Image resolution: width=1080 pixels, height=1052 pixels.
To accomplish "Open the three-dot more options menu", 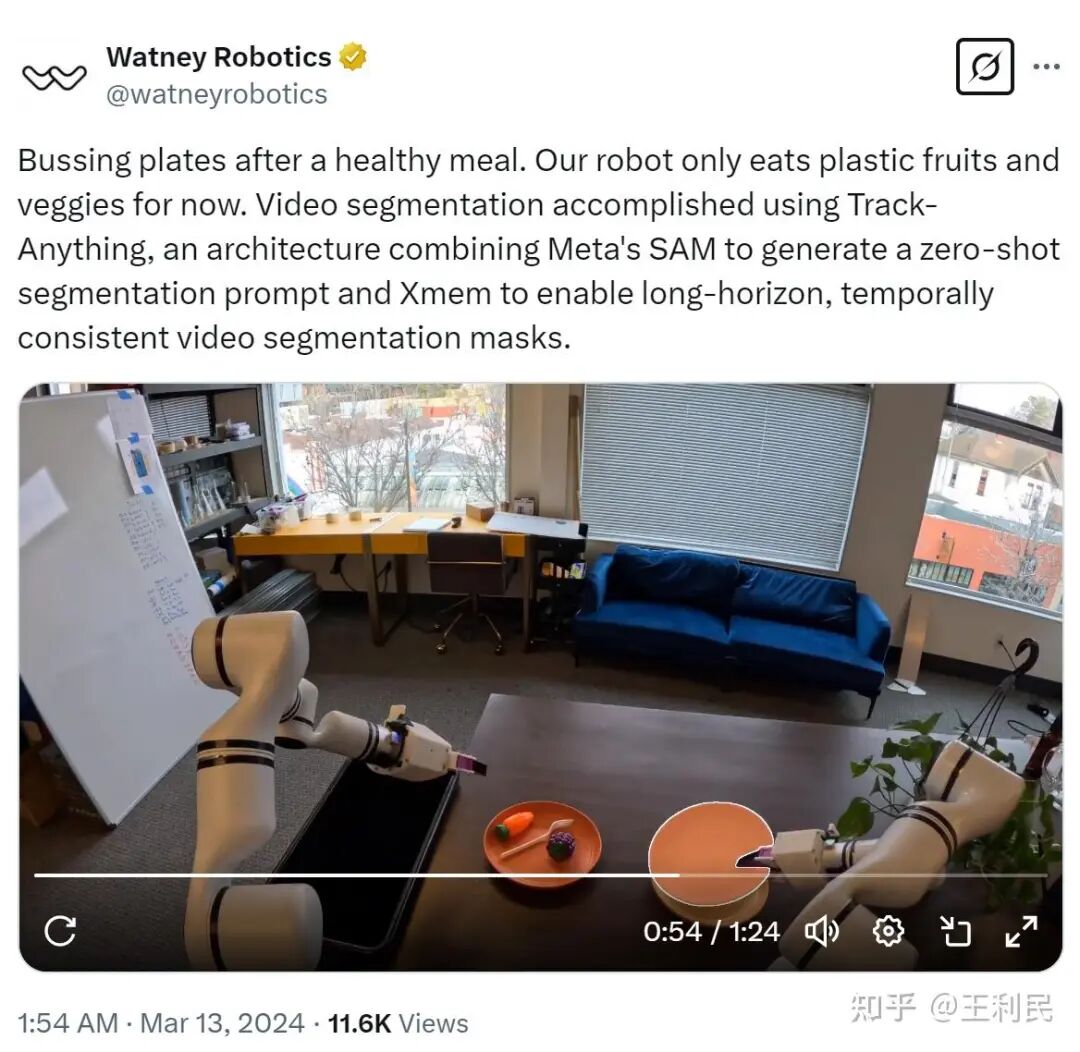I will click(x=1046, y=67).
